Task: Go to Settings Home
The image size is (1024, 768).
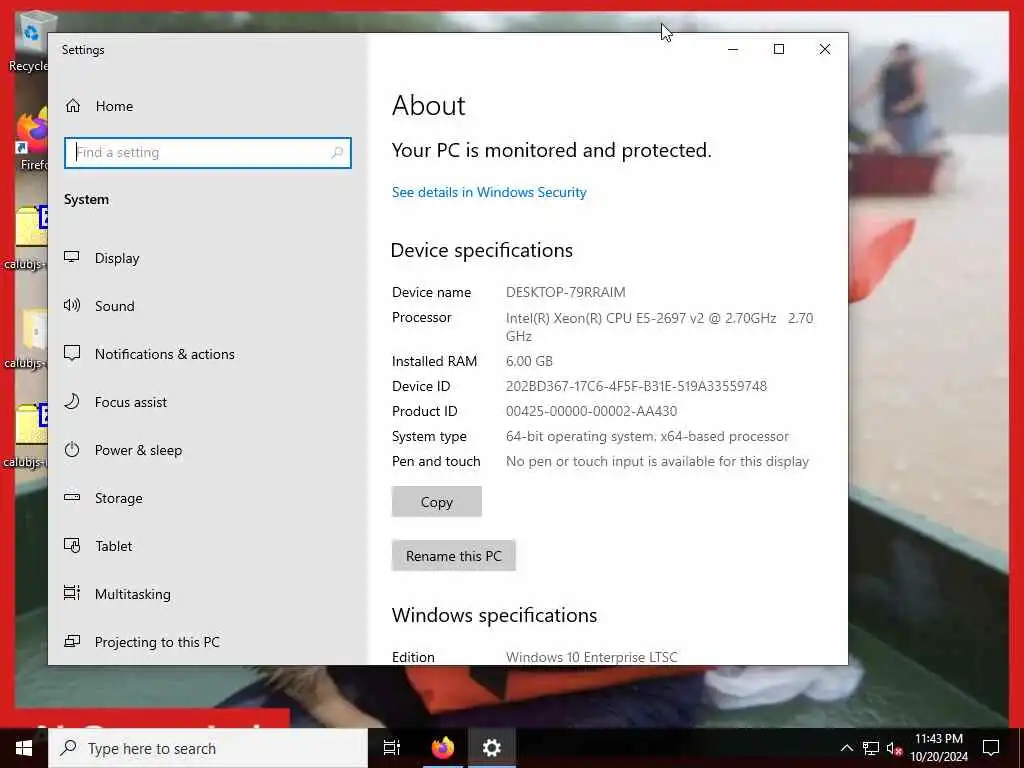Action: coord(99,106)
